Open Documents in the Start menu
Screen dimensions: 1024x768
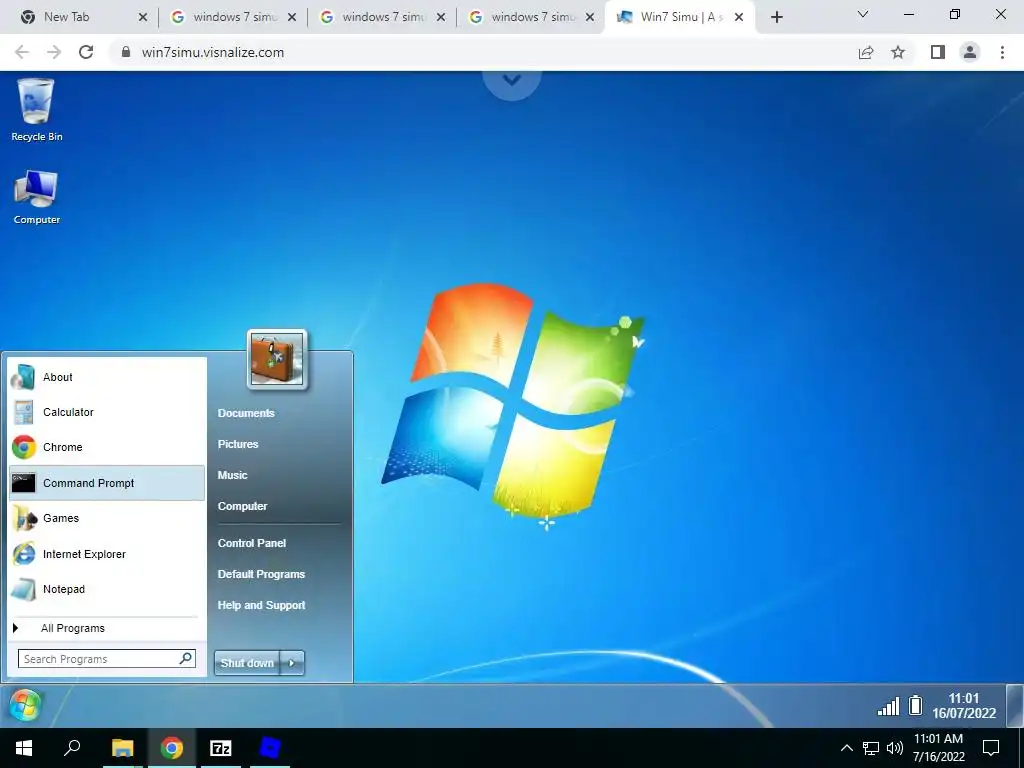click(x=246, y=413)
